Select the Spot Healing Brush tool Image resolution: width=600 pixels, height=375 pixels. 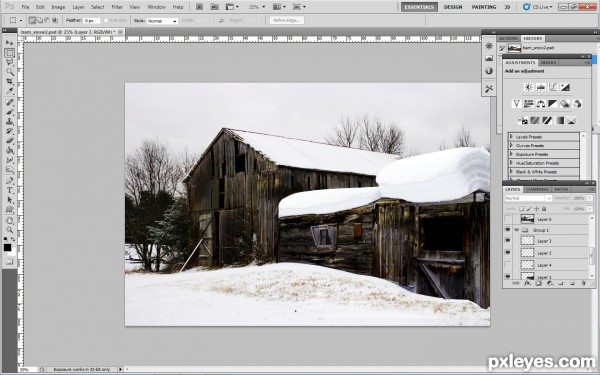(x=10, y=102)
